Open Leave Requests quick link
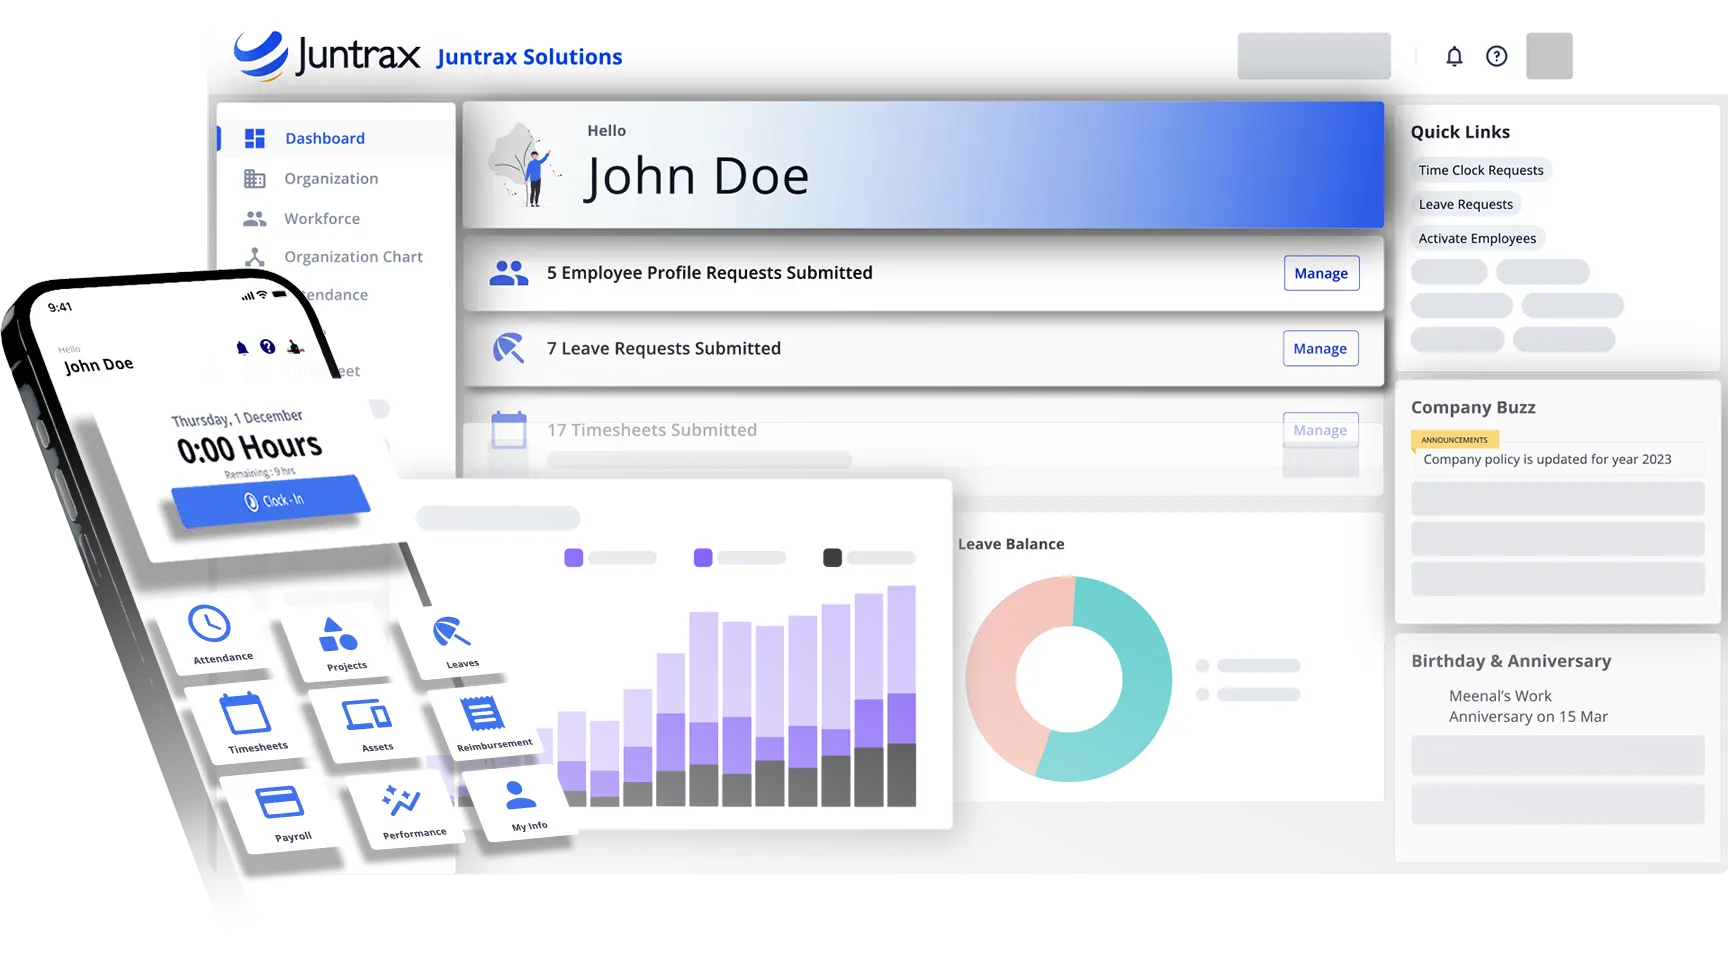This screenshot has height=972, width=1728. coord(1466,204)
